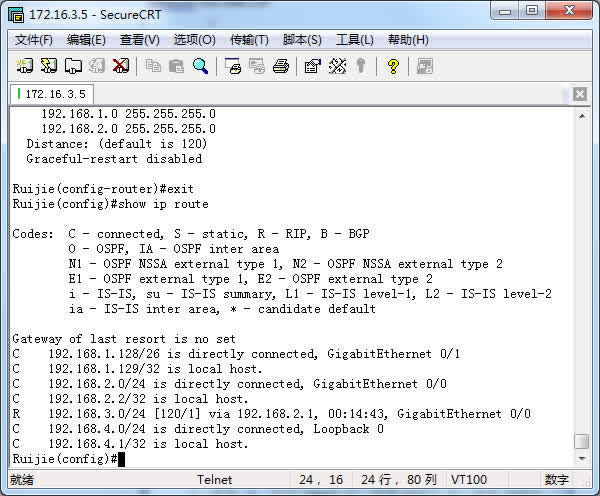Click the Paste icon in toolbar
Screen dimensions: 600x496
(x=176, y=66)
